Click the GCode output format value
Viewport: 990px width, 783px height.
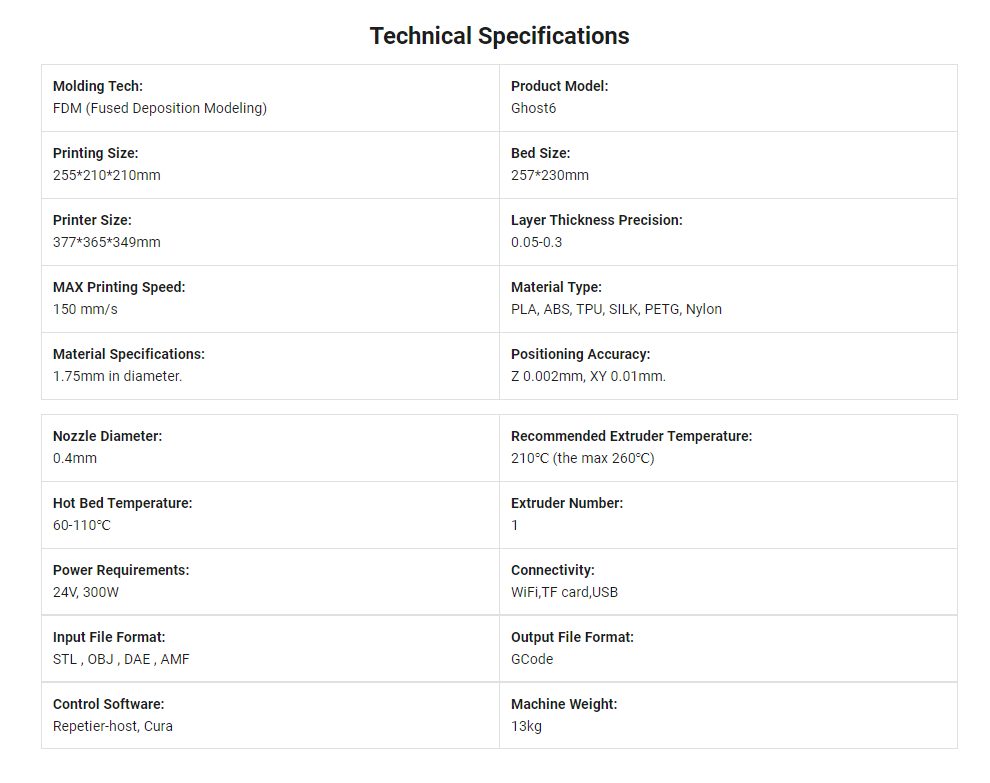point(532,659)
